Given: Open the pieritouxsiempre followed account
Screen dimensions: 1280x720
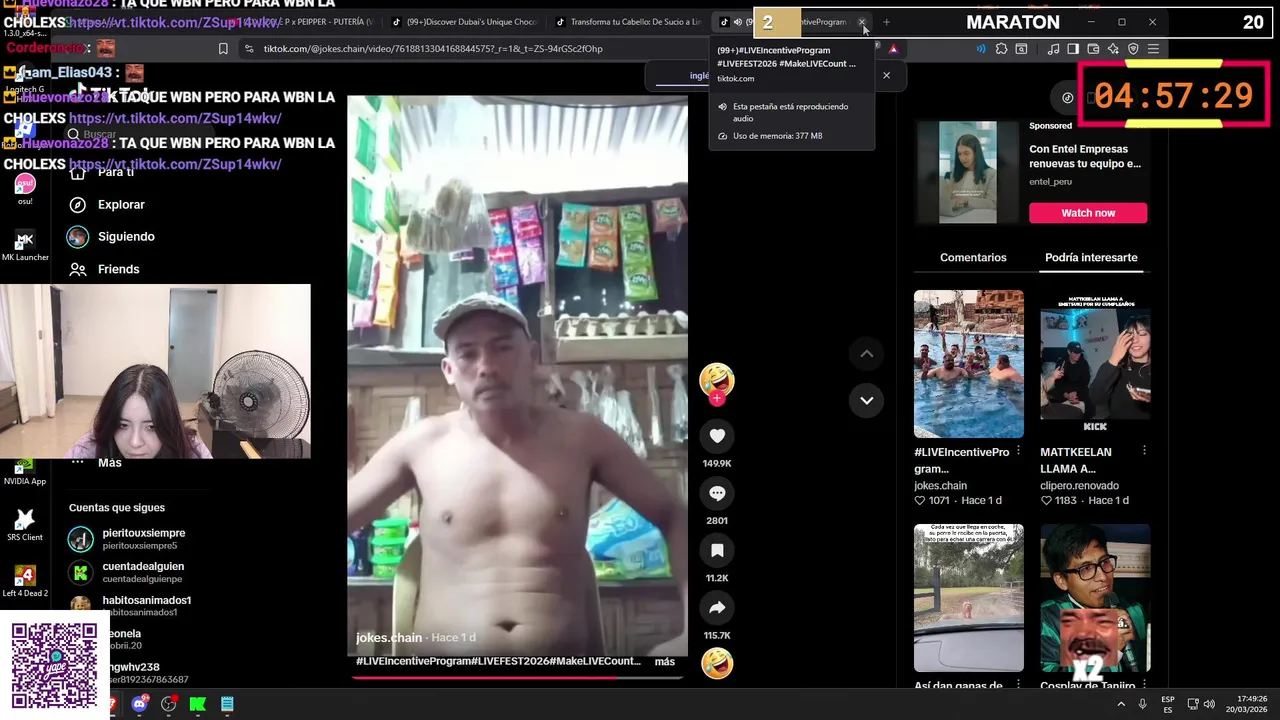Looking at the screenshot, I should (x=127, y=539).
